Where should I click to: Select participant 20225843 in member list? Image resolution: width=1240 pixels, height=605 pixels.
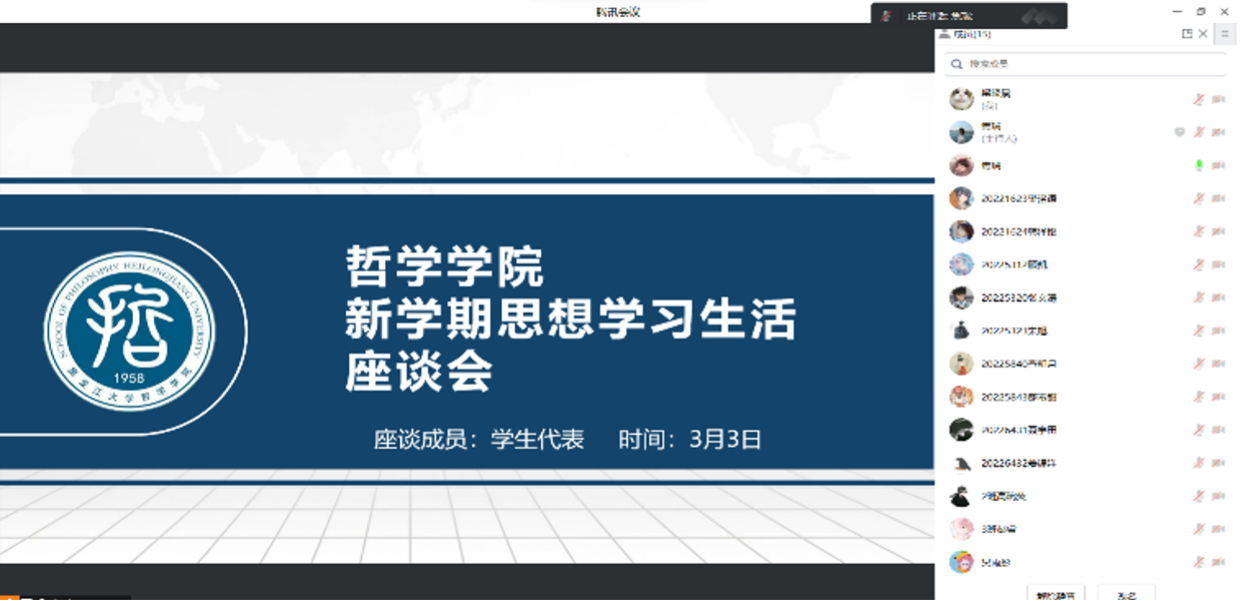[1018, 397]
